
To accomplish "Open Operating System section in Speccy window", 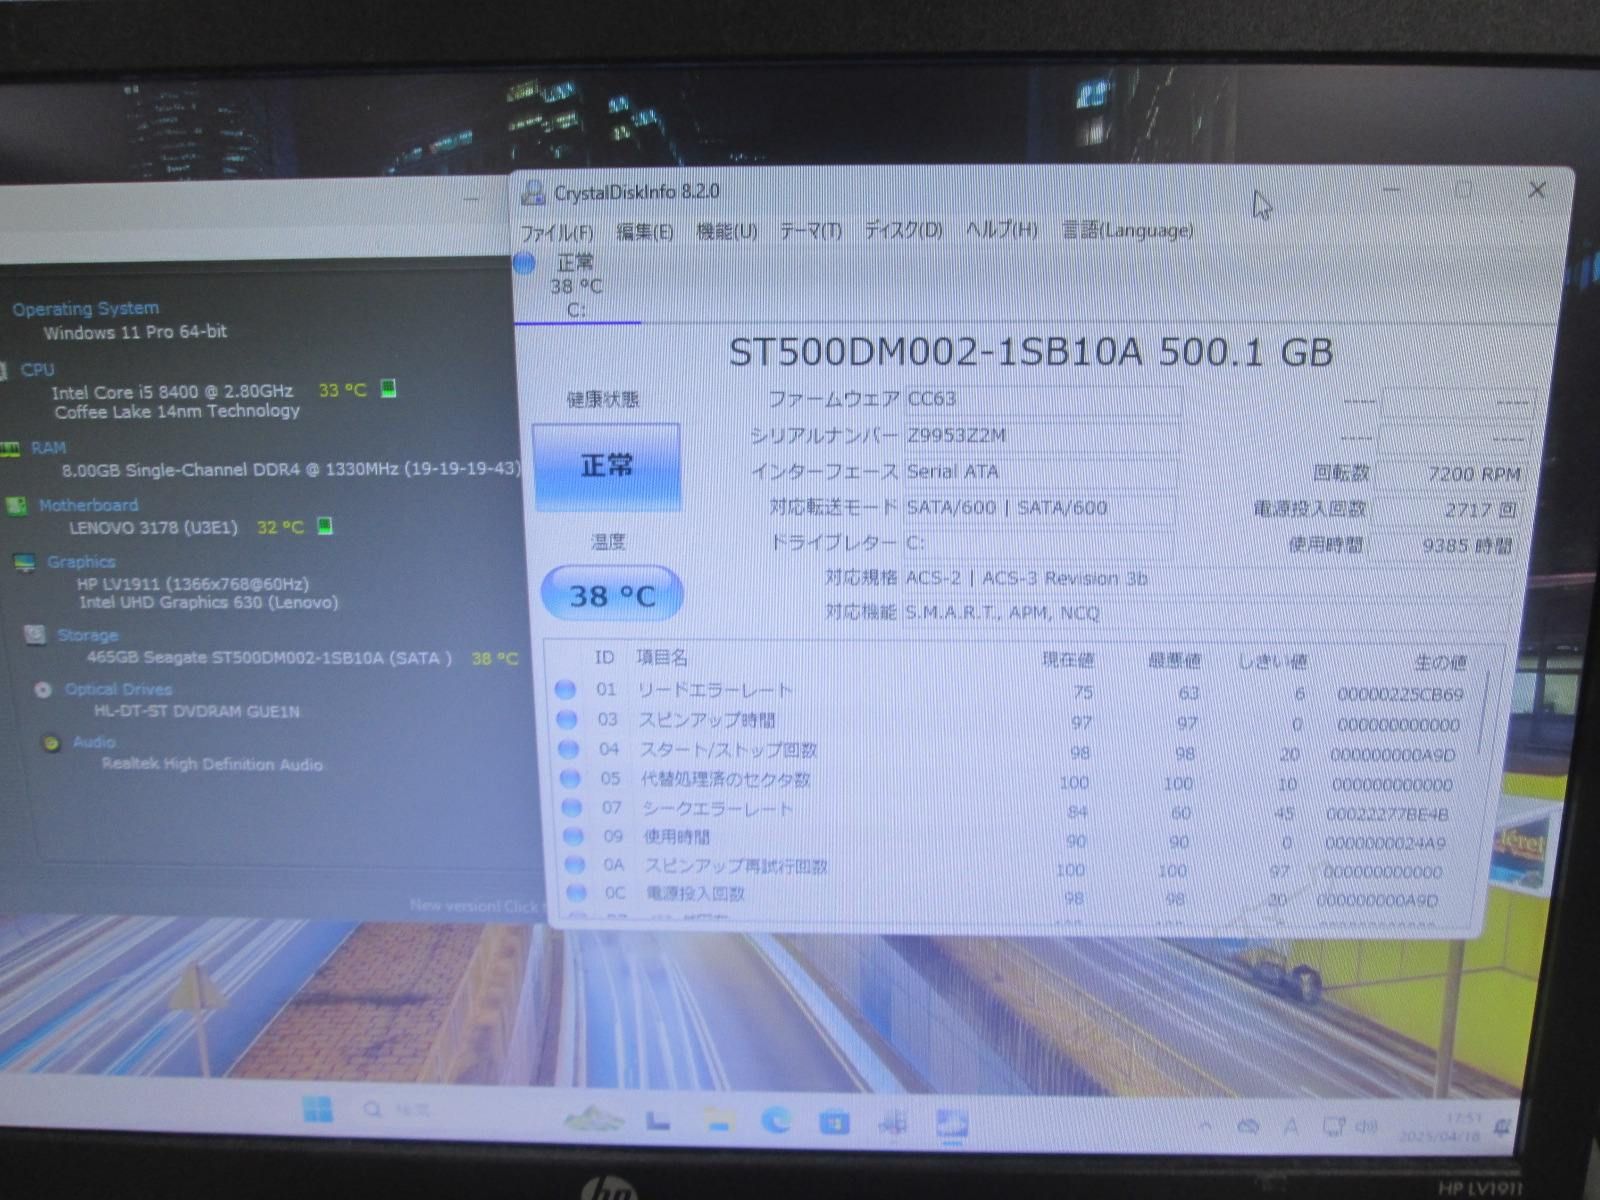I will tap(85, 309).
